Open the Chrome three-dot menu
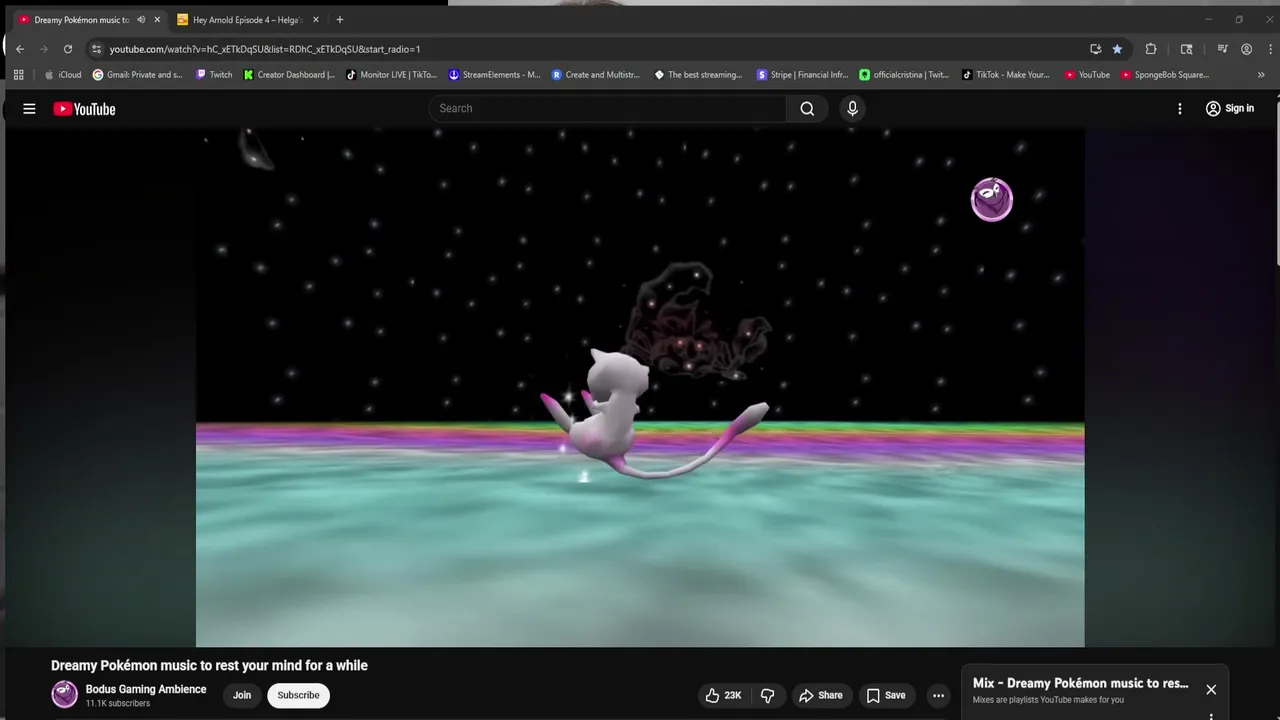This screenshot has height=720, width=1280. tap(1269, 49)
